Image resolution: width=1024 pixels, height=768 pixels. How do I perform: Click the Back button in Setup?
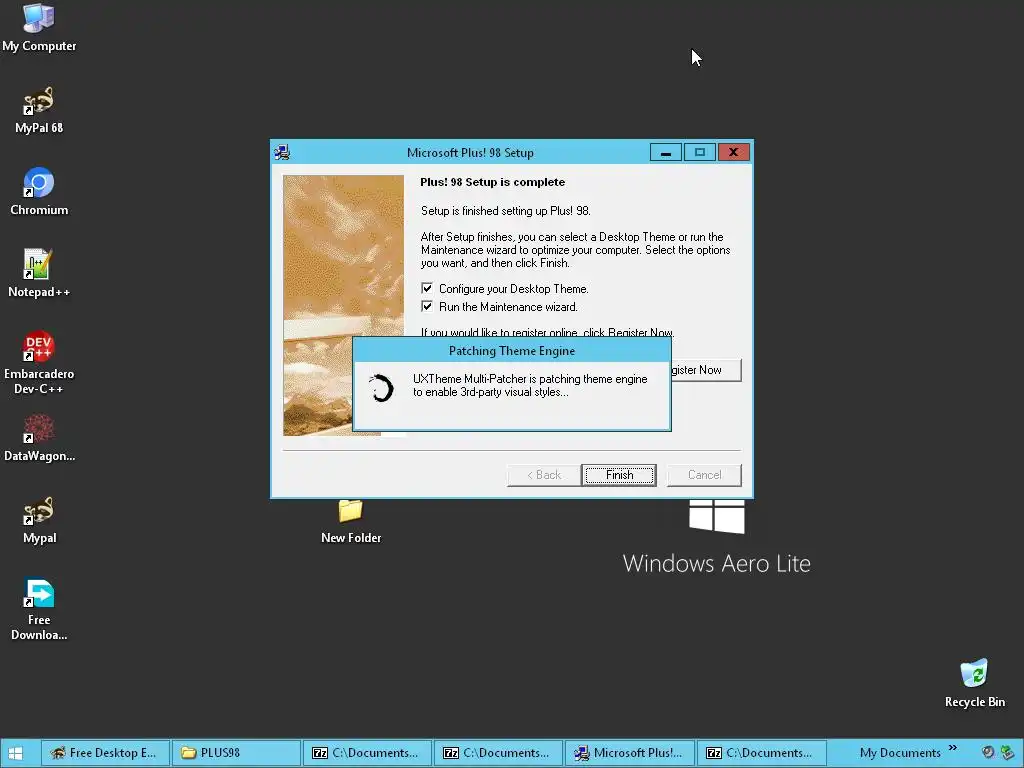point(544,475)
